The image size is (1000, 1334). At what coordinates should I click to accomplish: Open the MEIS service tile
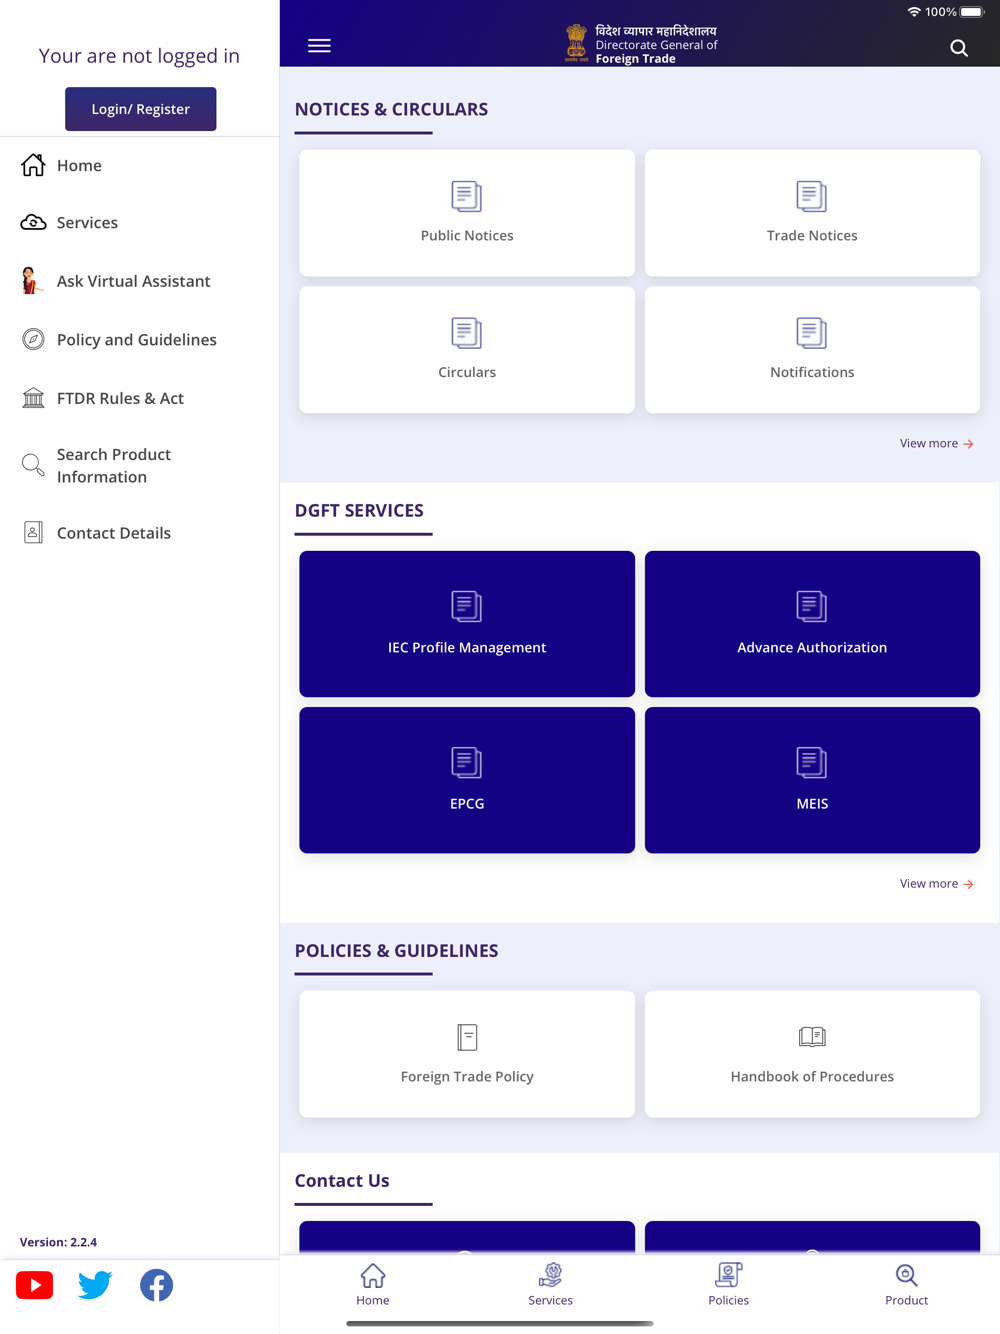[812, 780]
